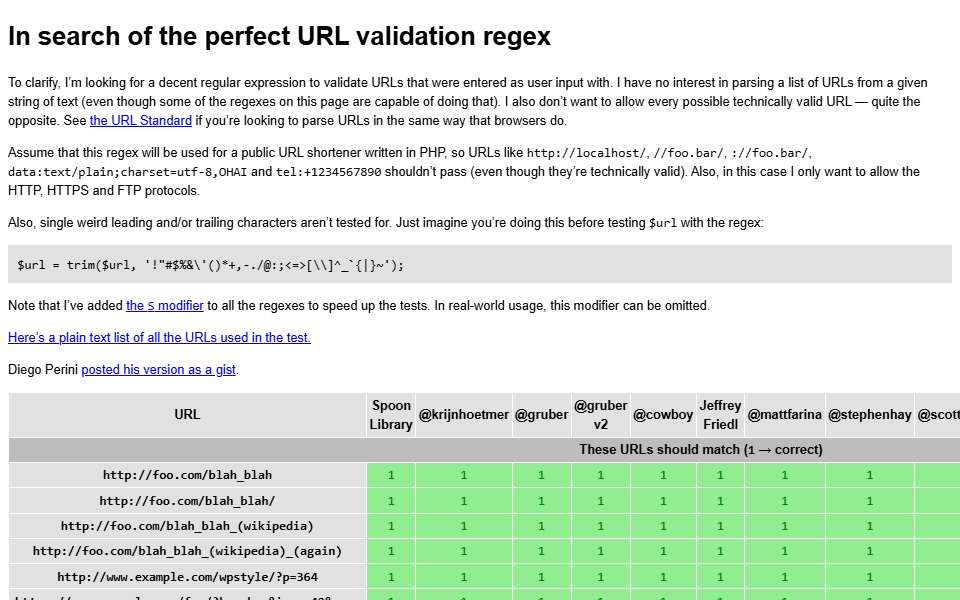Click the http://foo.com/blah_blah/ row label
This screenshot has width=960, height=600.
coord(187,501)
